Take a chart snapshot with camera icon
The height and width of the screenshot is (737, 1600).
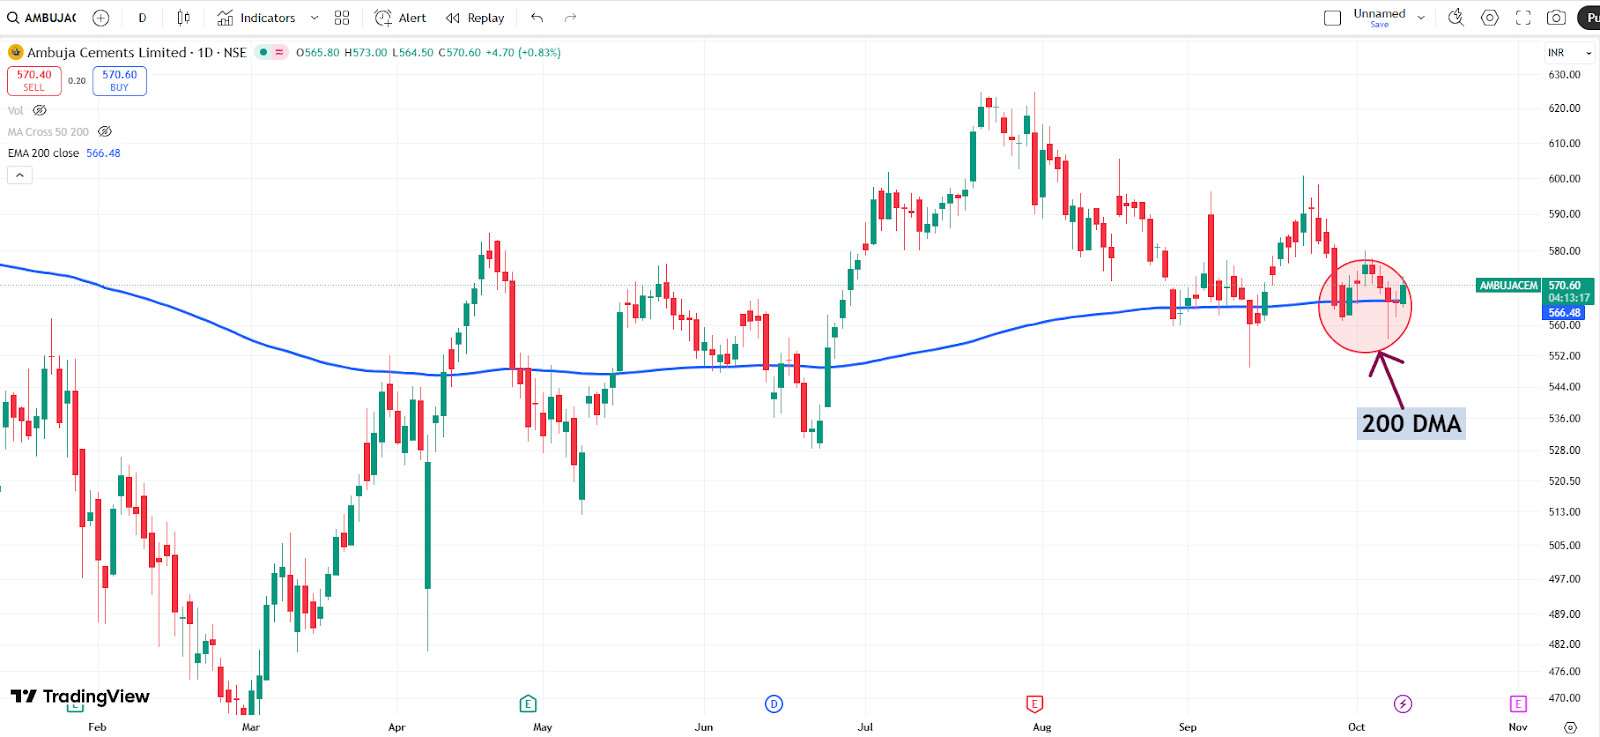pos(1556,18)
